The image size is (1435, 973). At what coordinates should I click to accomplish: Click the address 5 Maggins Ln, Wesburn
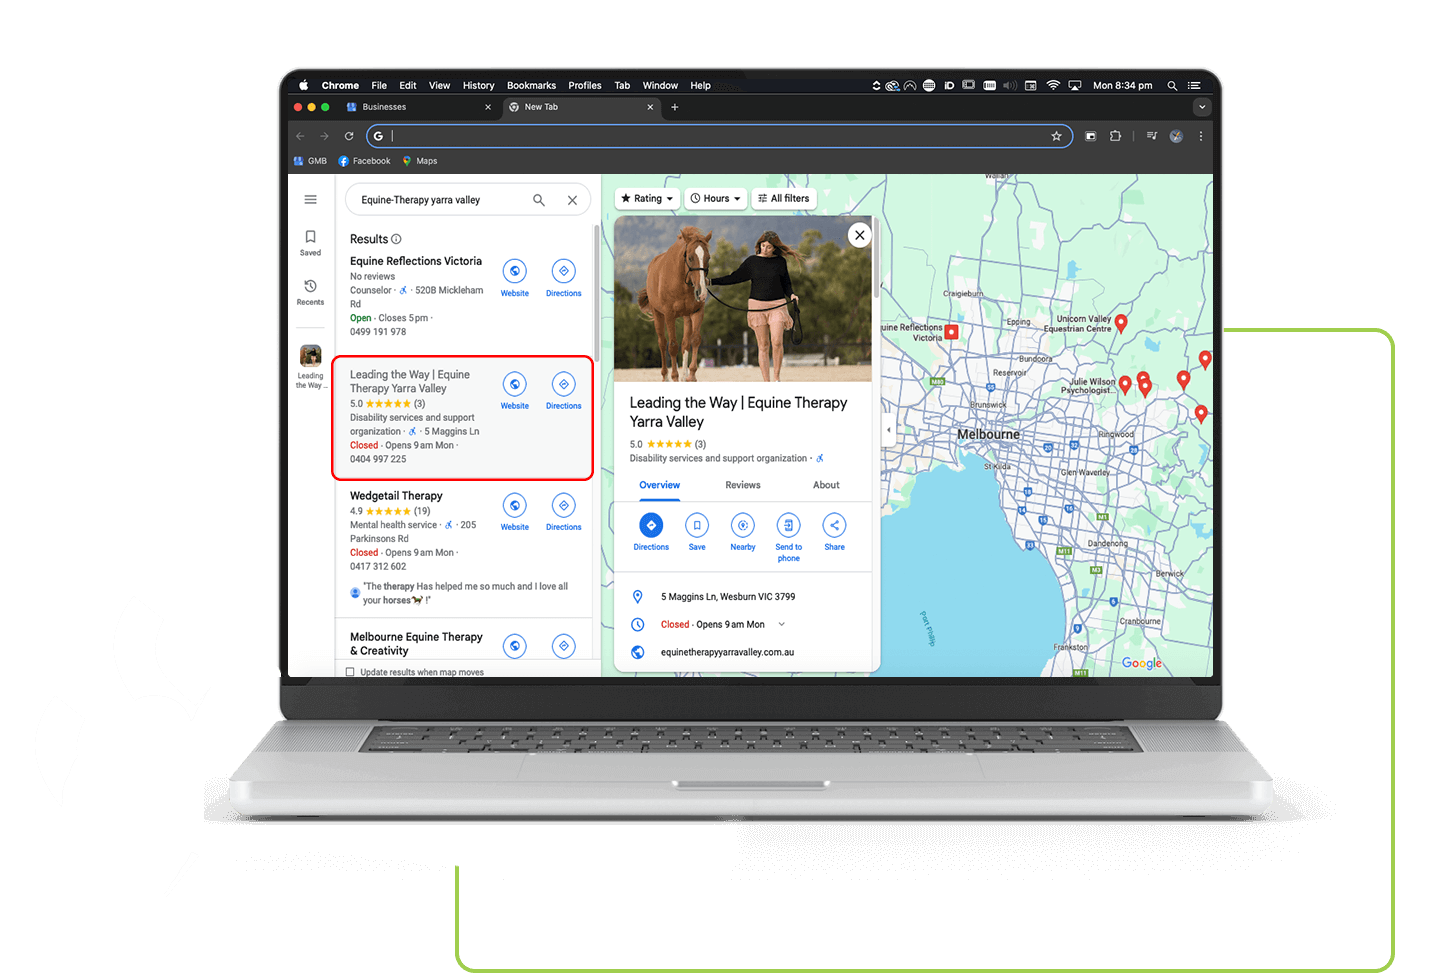728,597
